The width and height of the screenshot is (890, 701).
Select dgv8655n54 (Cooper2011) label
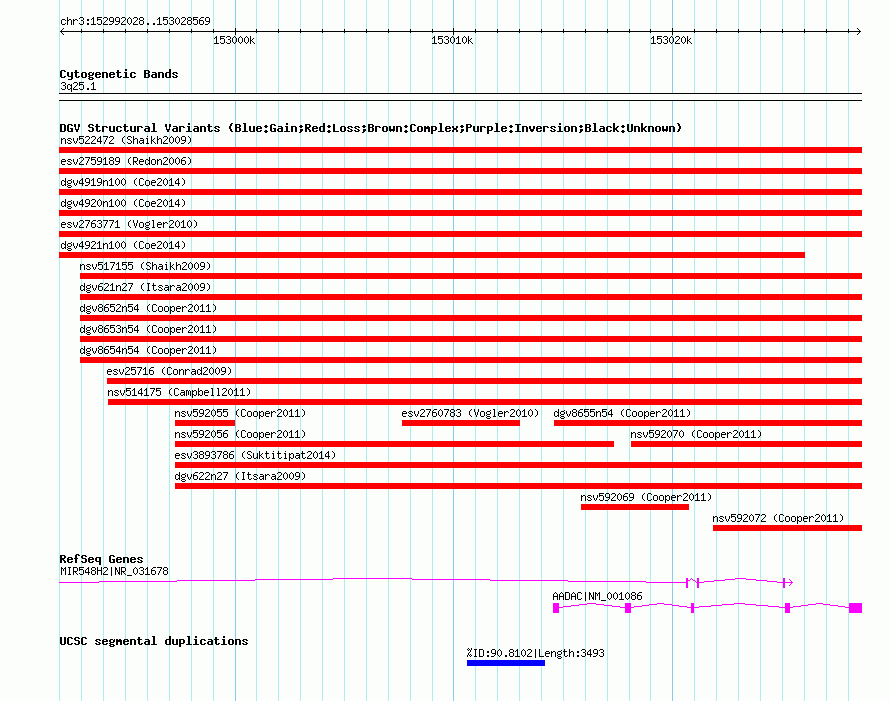(x=622, y=413)
